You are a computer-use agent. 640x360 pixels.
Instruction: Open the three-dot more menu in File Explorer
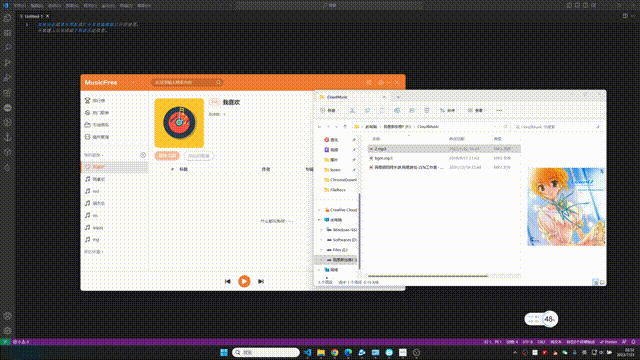coord(499,110)
